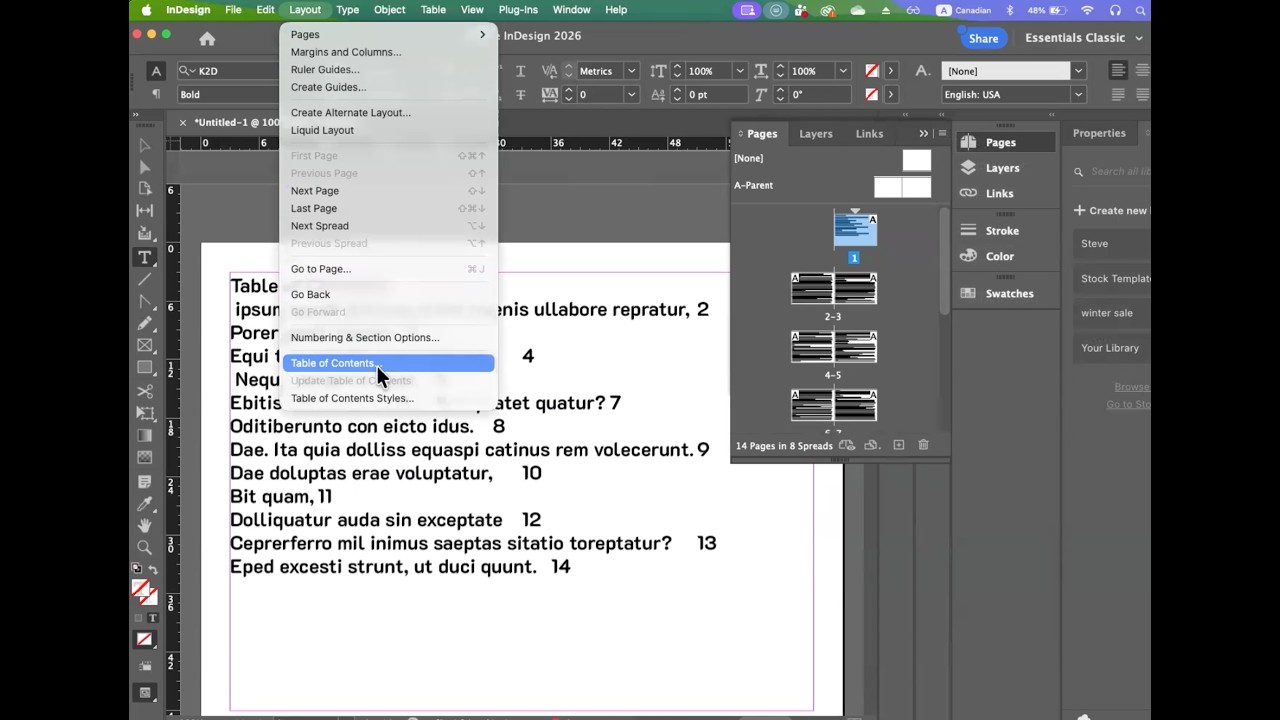Switch to the Layers tab
The width and height of the screenshot is (1280, 720).
816,134
